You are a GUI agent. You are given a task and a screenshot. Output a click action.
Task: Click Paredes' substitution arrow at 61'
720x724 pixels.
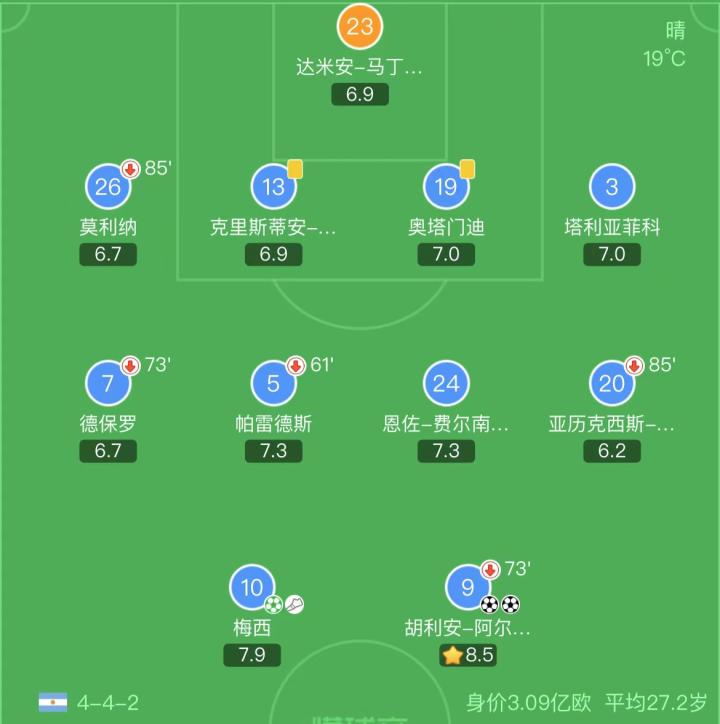click(x=295, y=366)
